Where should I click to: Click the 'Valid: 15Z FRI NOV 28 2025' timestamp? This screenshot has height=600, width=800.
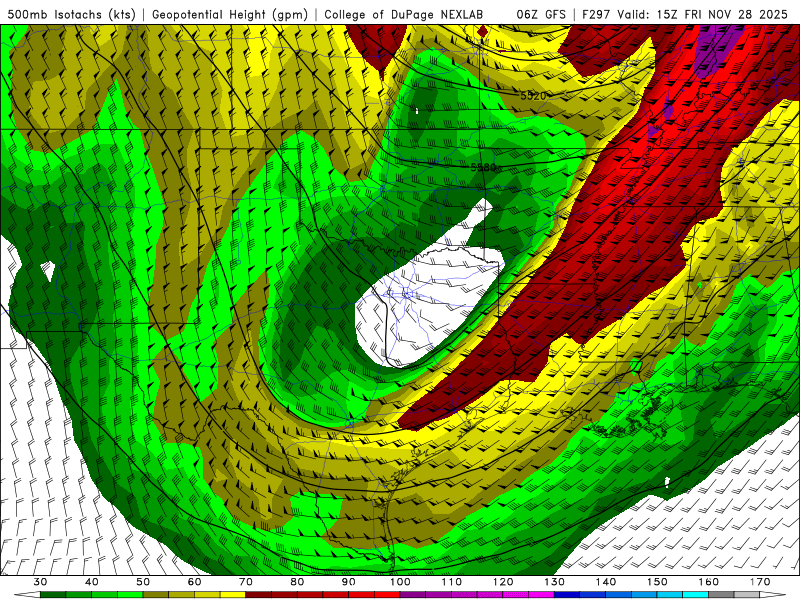[703, 14]
